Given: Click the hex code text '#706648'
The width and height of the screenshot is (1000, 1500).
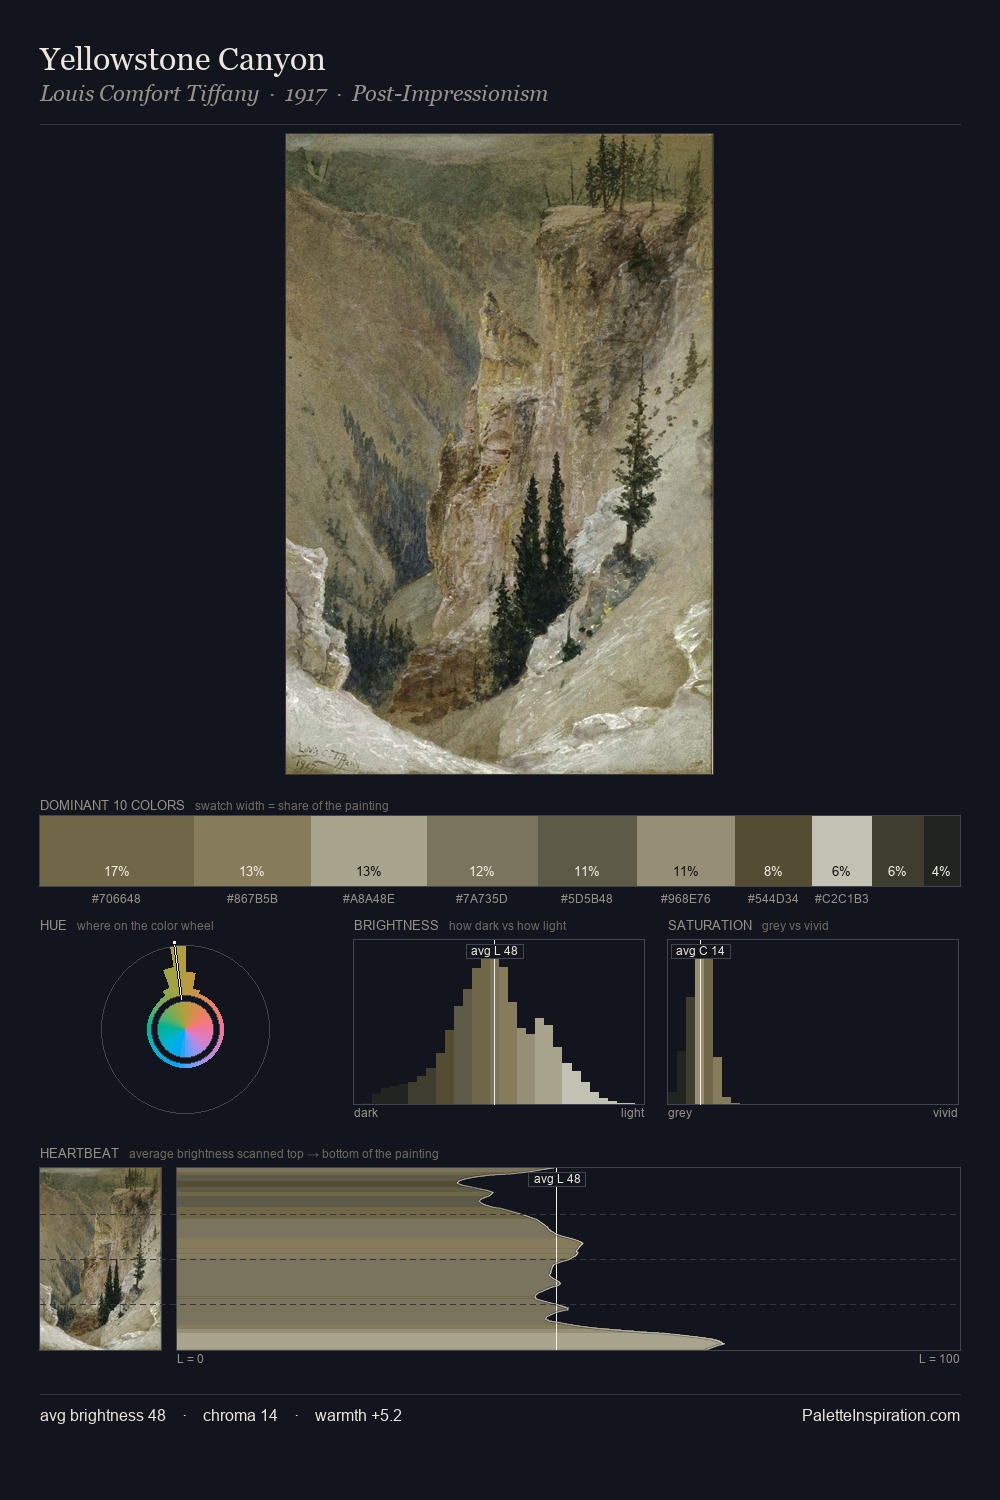Looking at the screenshot, I should 116,898.
